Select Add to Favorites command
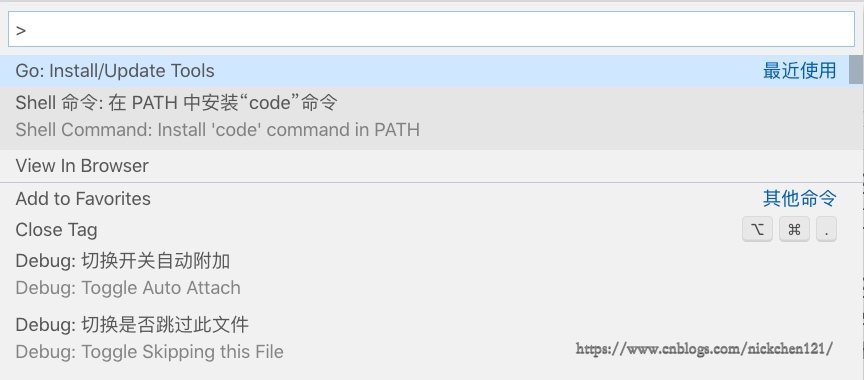The width and height of the screenshot is (864, 380). coord(424,198)
